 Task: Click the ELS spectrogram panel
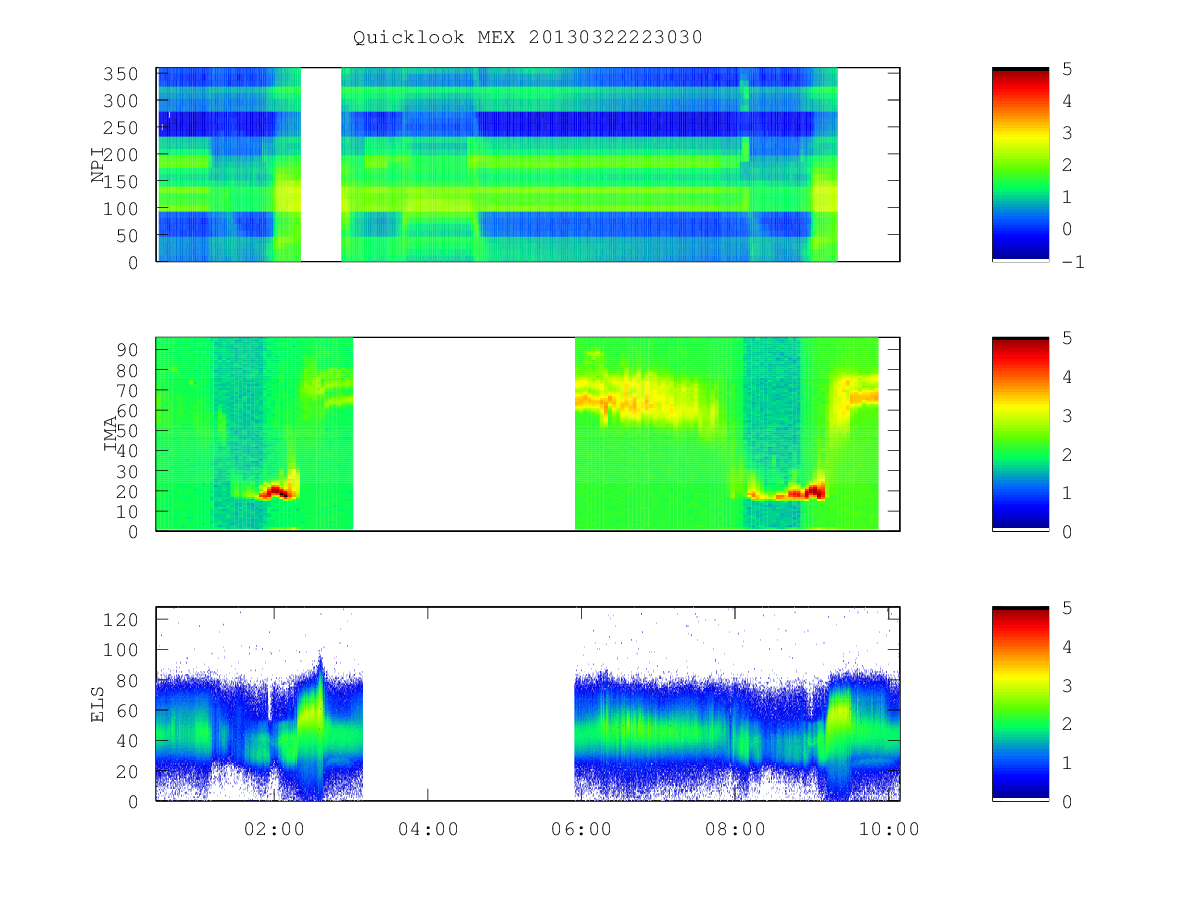pyautogui.click(x=528, y=703)
